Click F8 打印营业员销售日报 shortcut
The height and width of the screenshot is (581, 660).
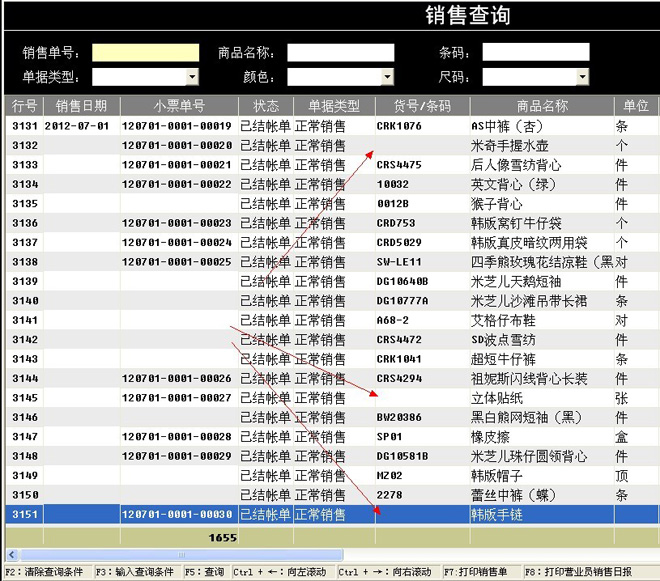click(578, 572)
